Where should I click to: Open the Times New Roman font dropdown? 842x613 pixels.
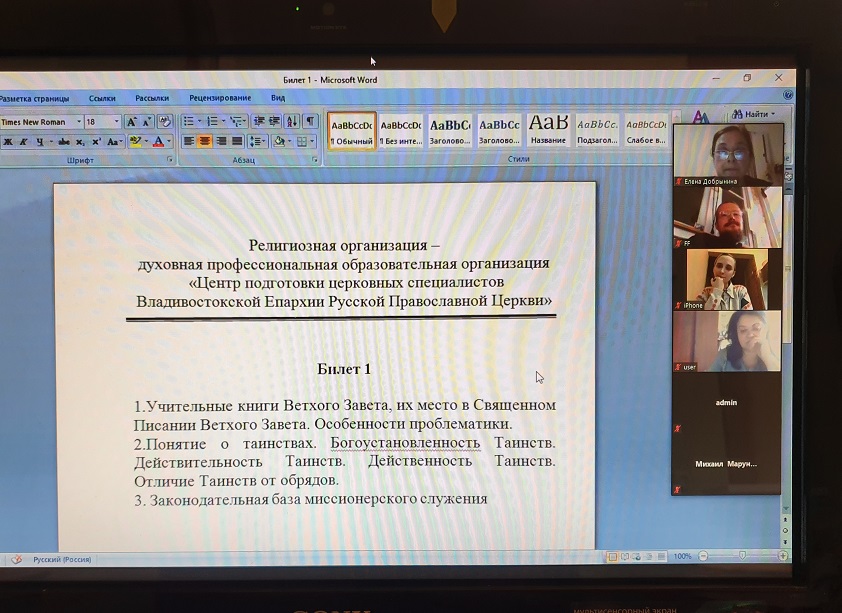point(78,122)
